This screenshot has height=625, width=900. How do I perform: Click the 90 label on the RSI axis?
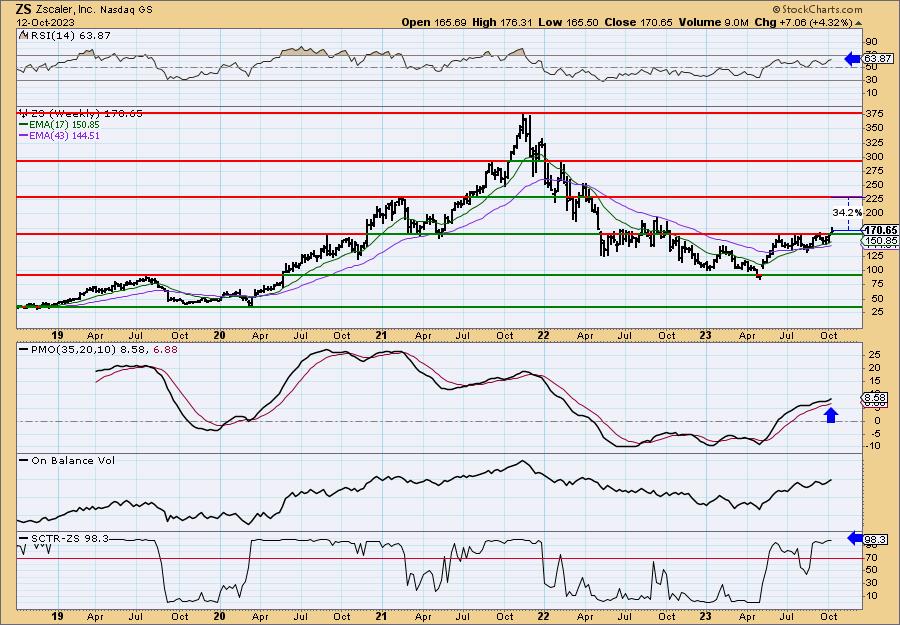[872, 42]
